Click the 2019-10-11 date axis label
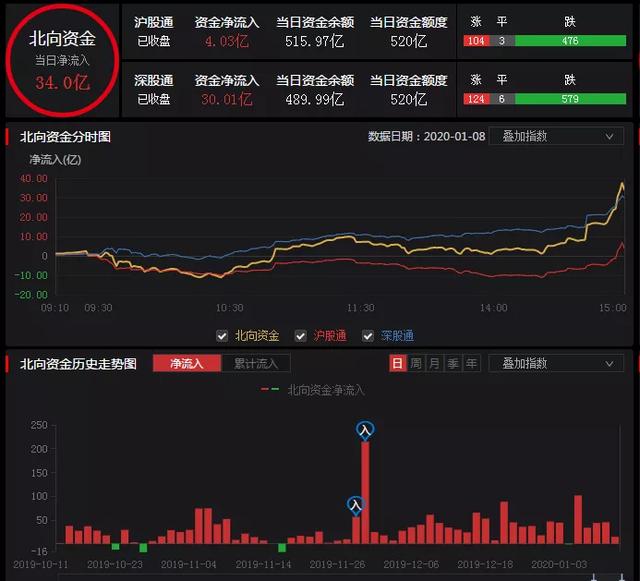Screen dimensions: 640x581 (x=41, y=564)
